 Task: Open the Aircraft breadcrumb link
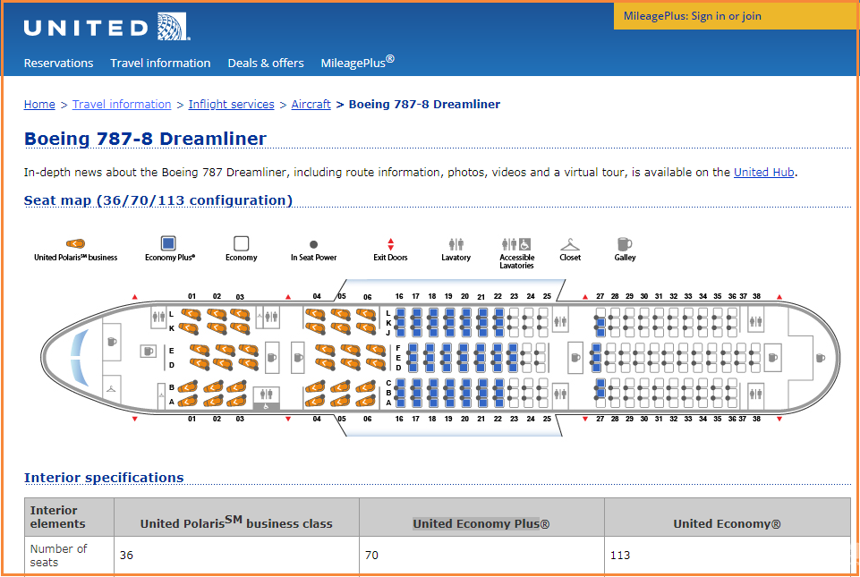coord(311,104)
